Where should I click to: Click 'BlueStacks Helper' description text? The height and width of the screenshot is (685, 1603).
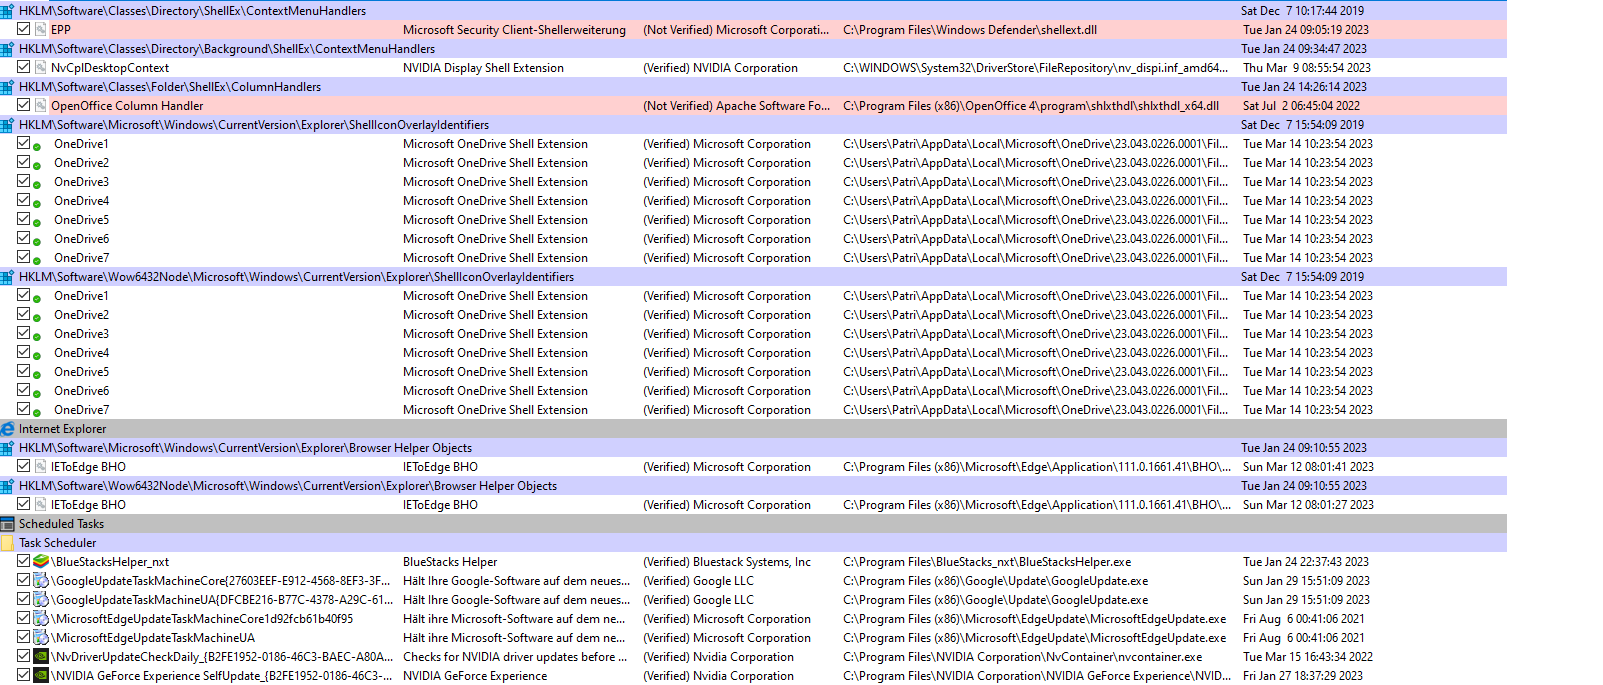[450, 562]
